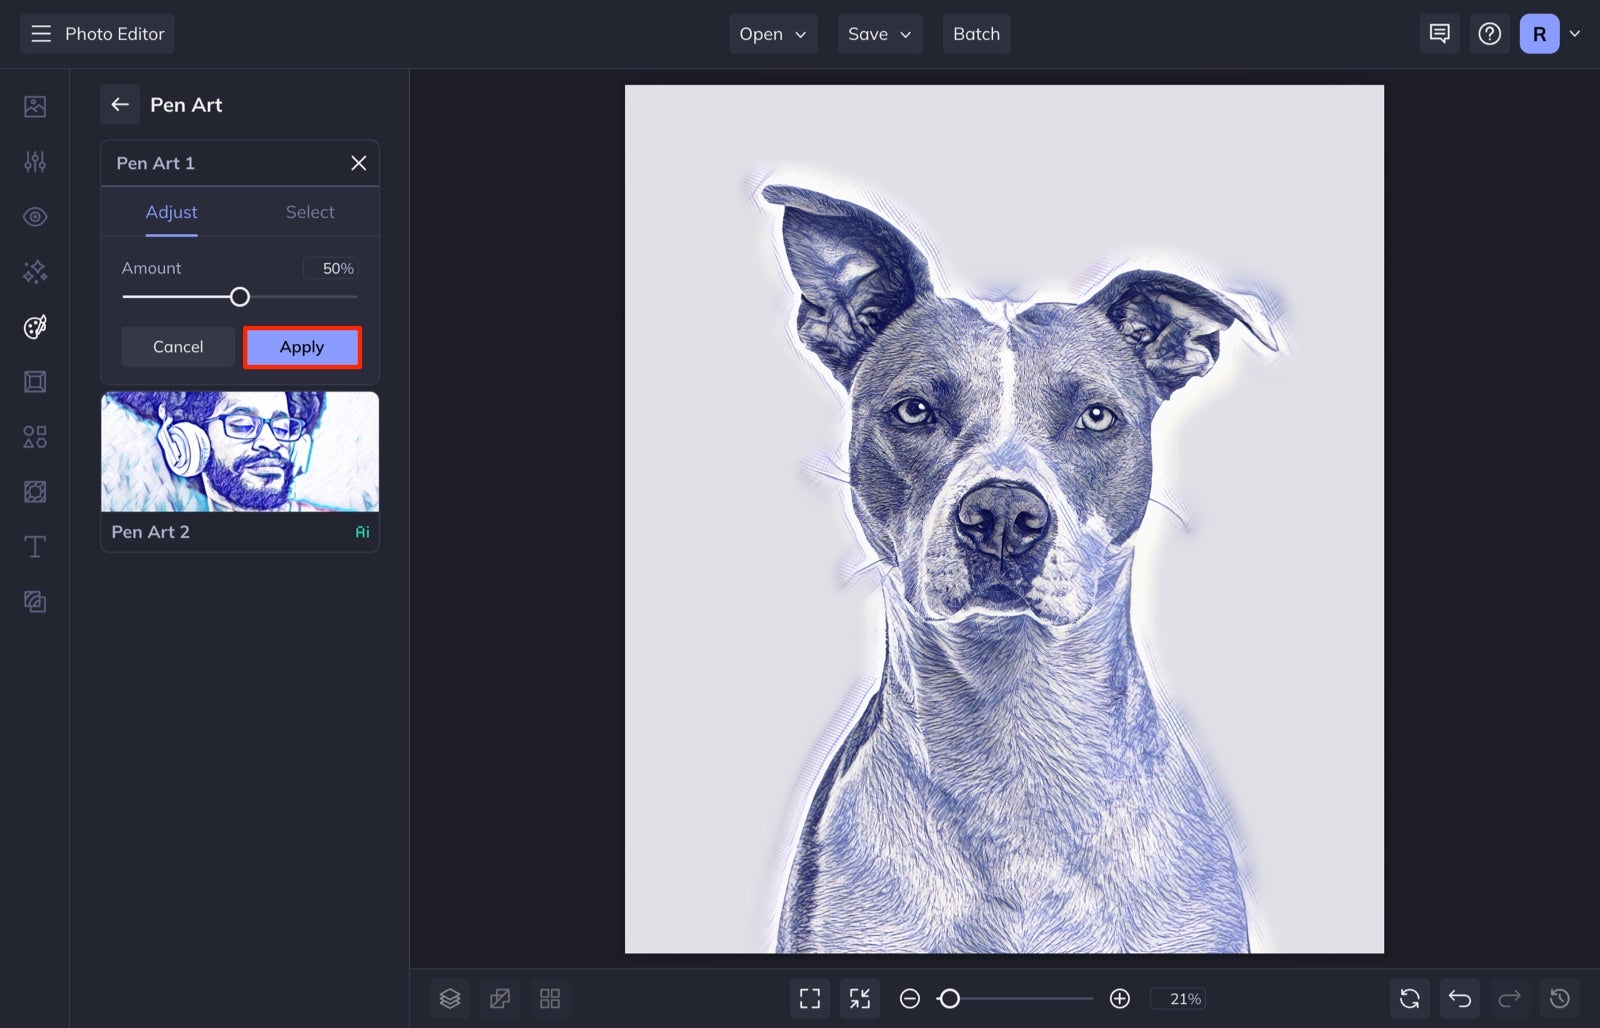1600x1028 pixels.
Task: Open the account dropdown chevron
Action: tap(1575, 33)
